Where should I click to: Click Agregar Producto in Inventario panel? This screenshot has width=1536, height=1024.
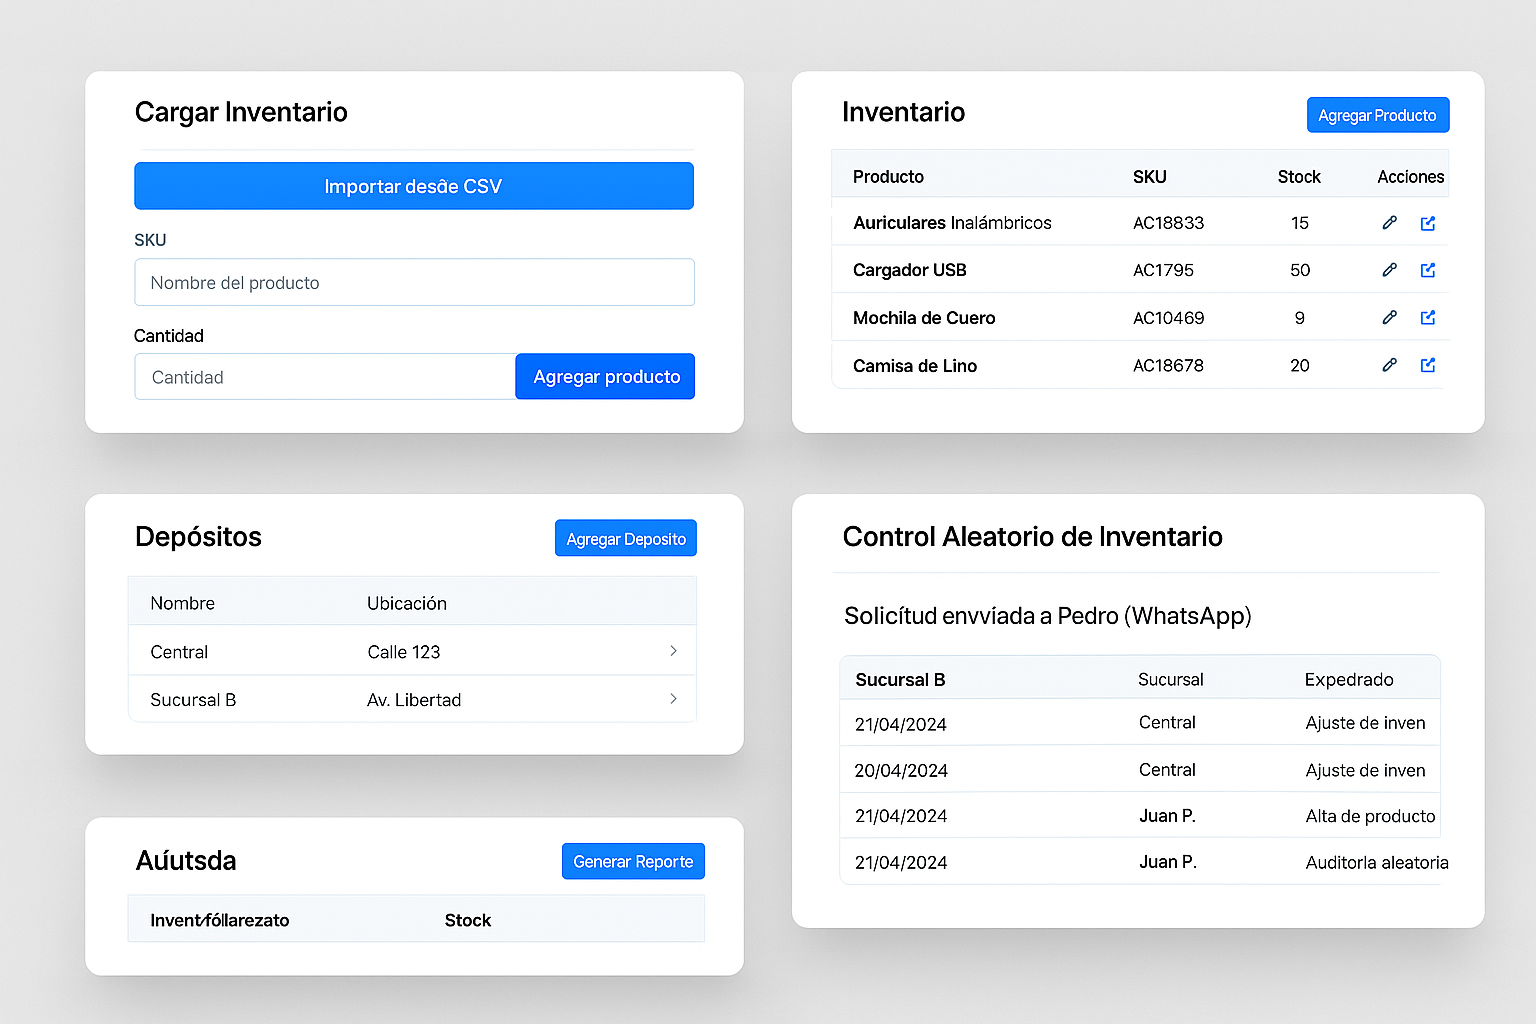click(x=1377, y=115)
